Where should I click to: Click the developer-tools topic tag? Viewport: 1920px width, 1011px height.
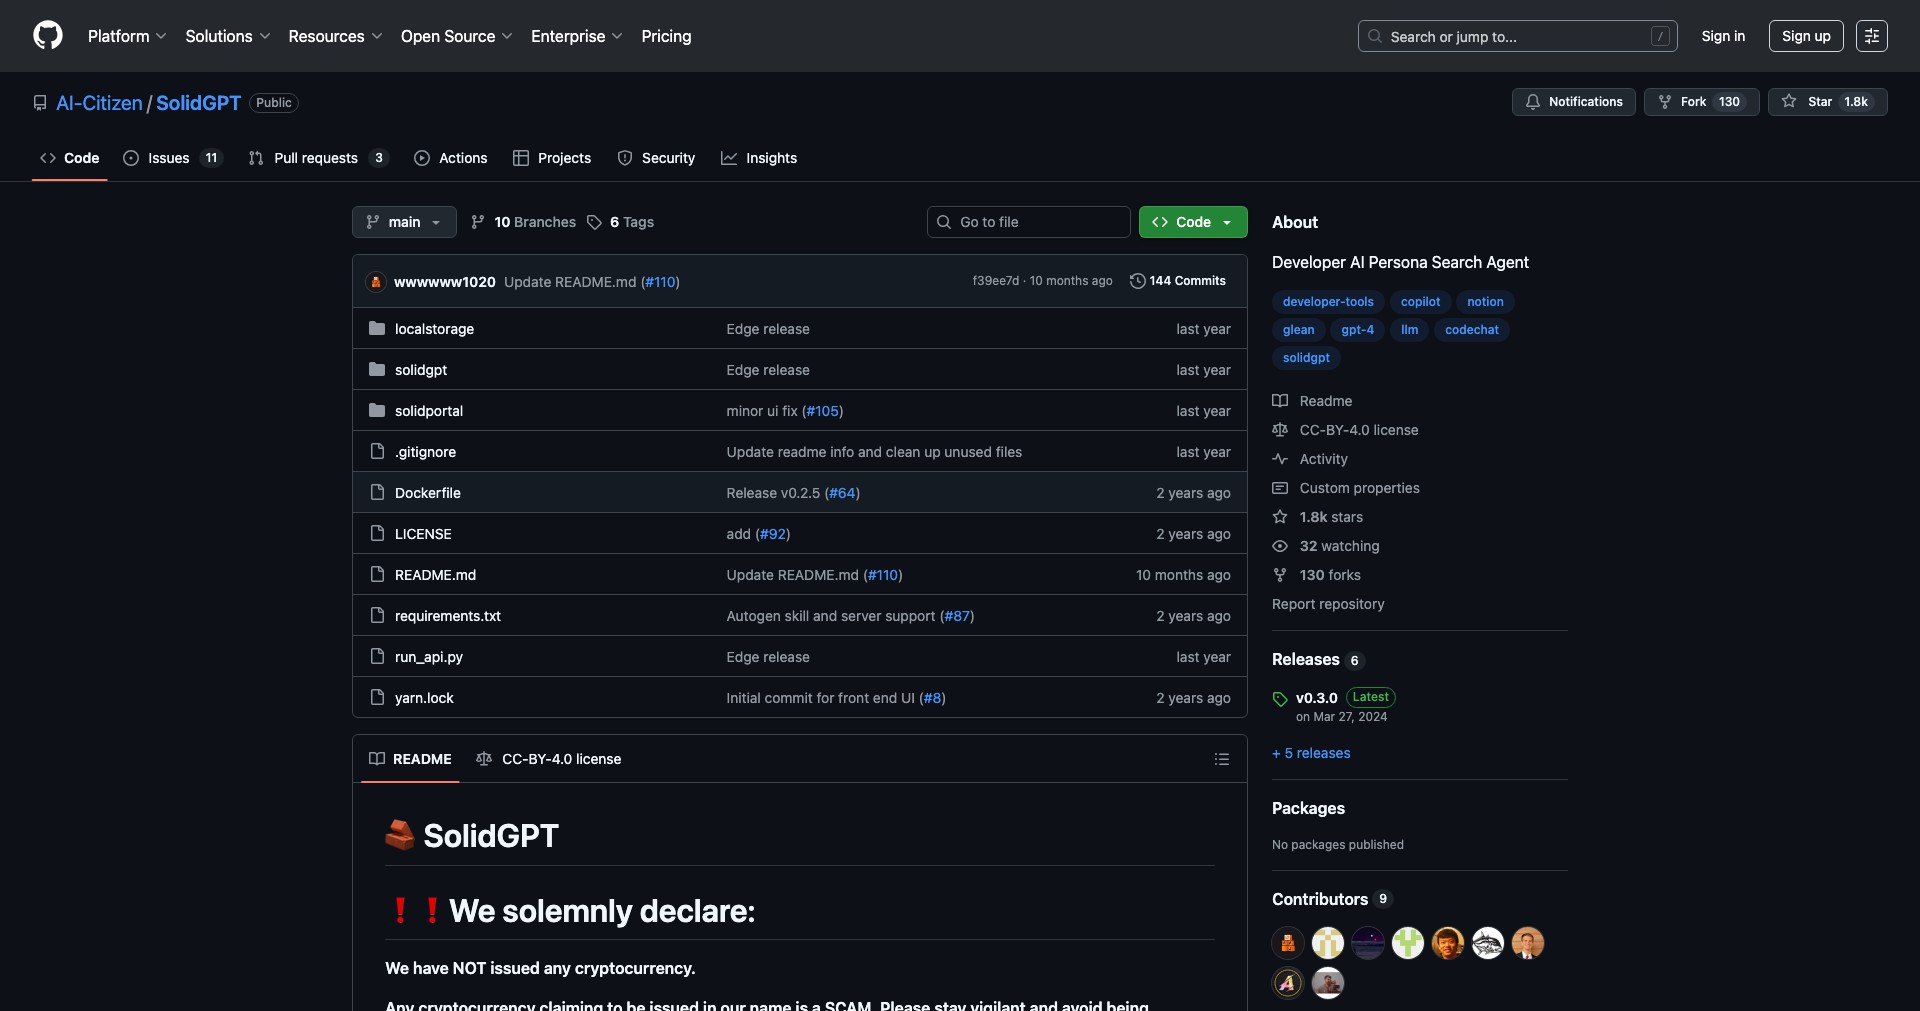point(1328,302)
